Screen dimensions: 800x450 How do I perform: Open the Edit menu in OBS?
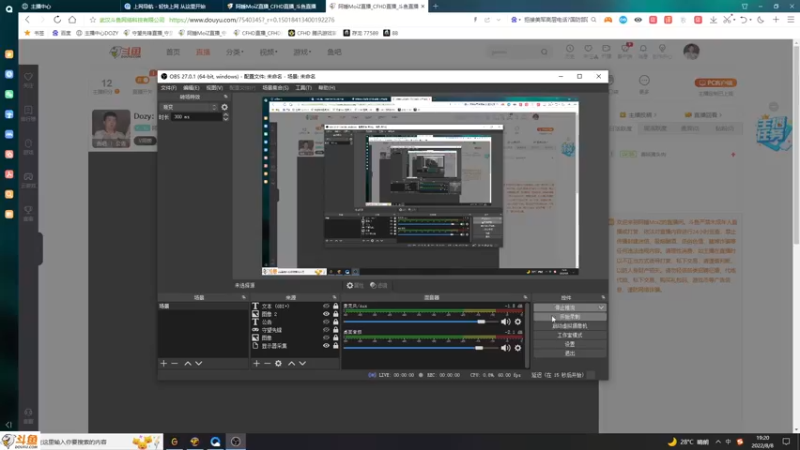click(x=191, y=88)
